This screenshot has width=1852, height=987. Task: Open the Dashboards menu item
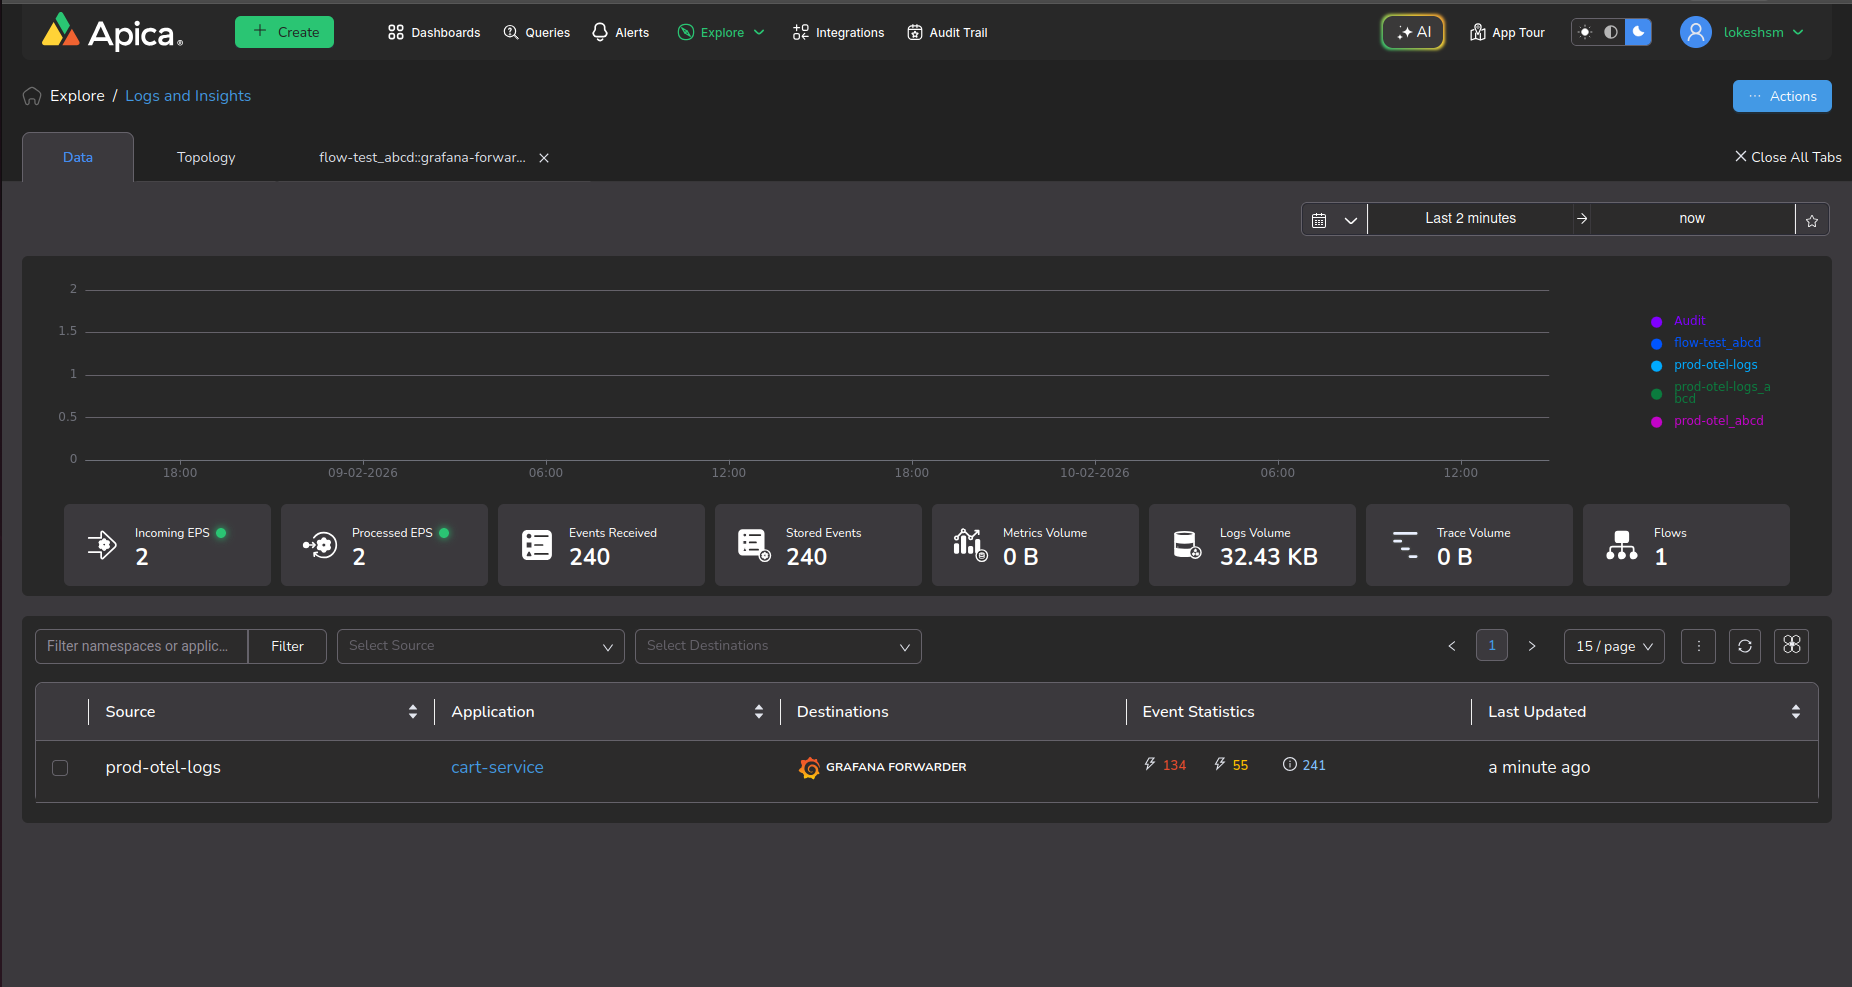click(434, 33)
